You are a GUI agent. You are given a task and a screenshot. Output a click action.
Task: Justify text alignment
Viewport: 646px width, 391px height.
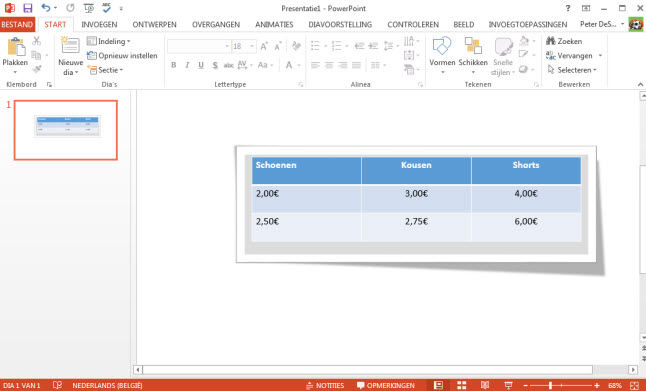[356, 65]
